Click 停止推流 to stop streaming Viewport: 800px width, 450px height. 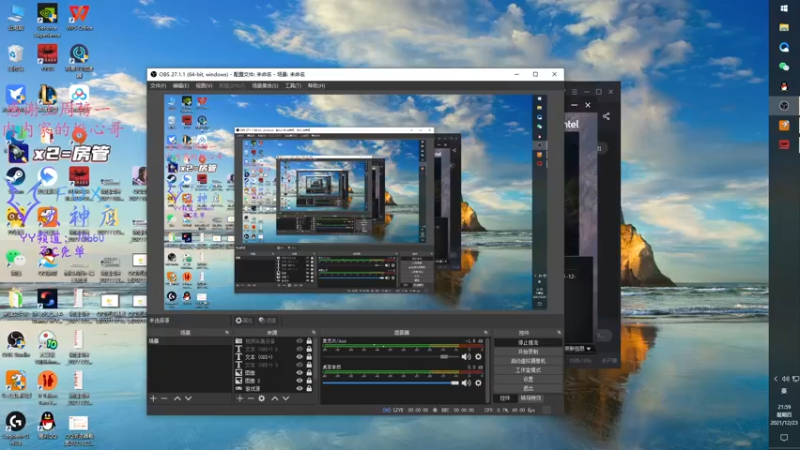[528, 342]
